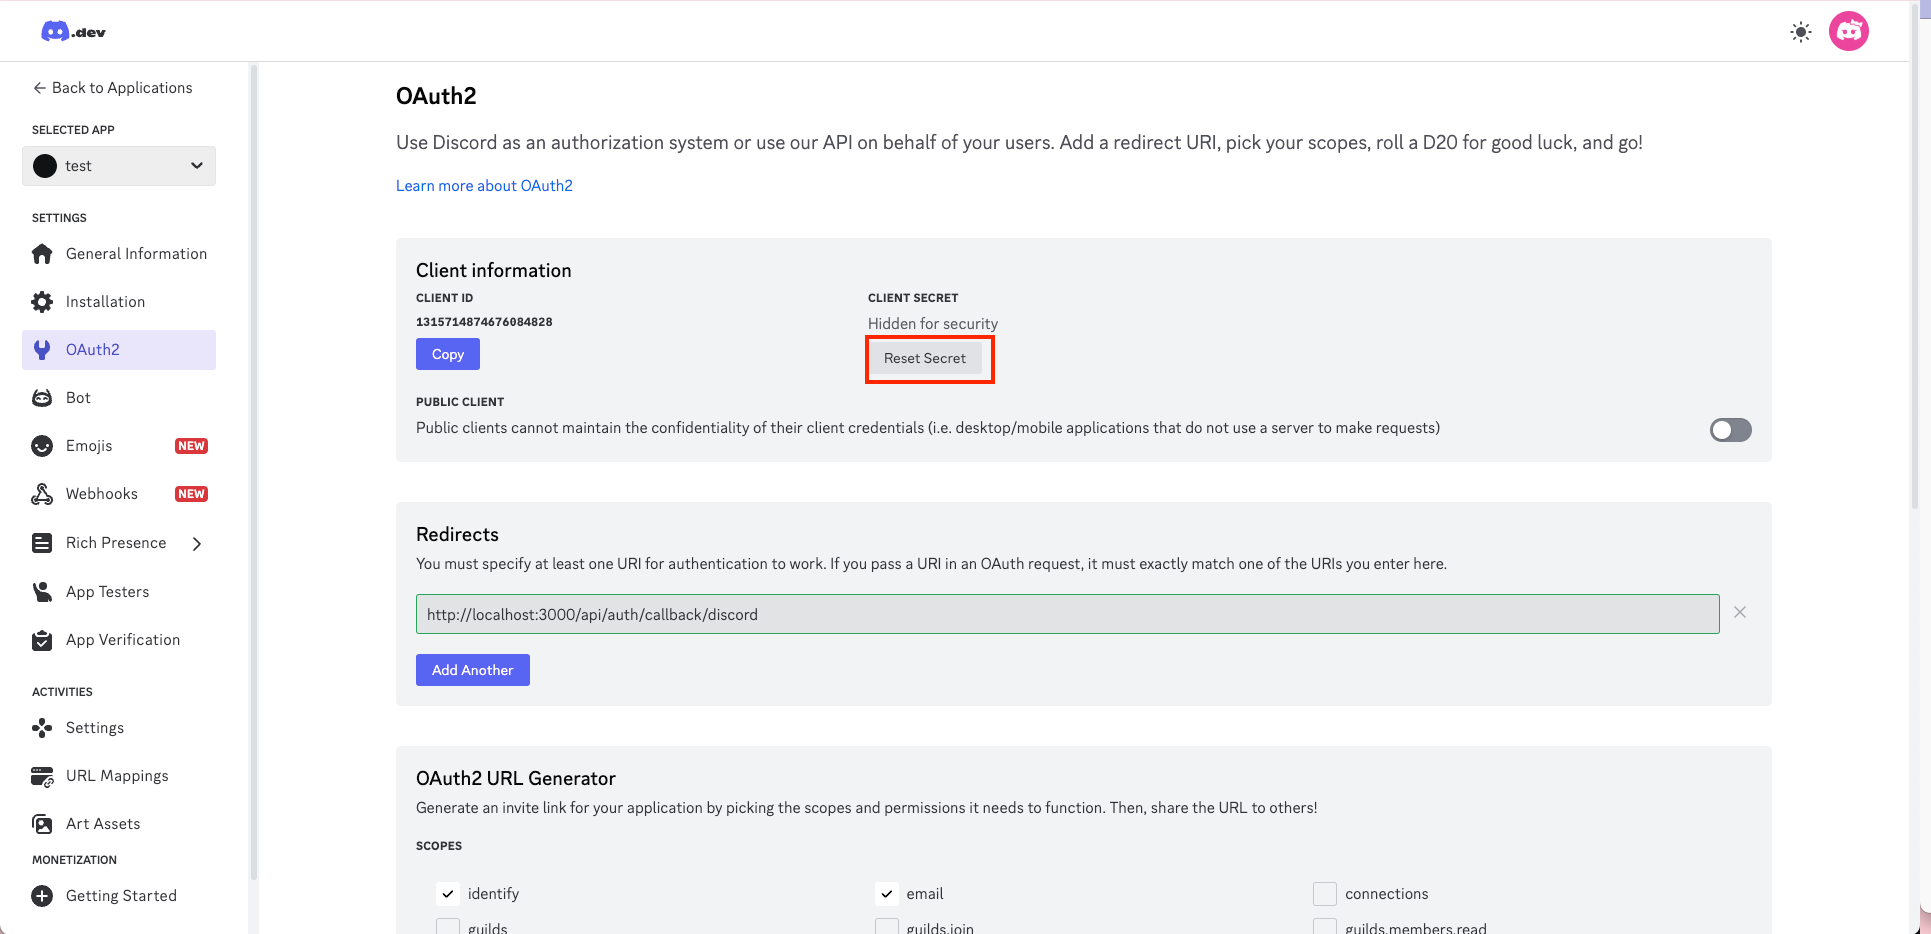Click Add Another redirect button
Viewport: 1931px width, 934px height.
(473, 670)
